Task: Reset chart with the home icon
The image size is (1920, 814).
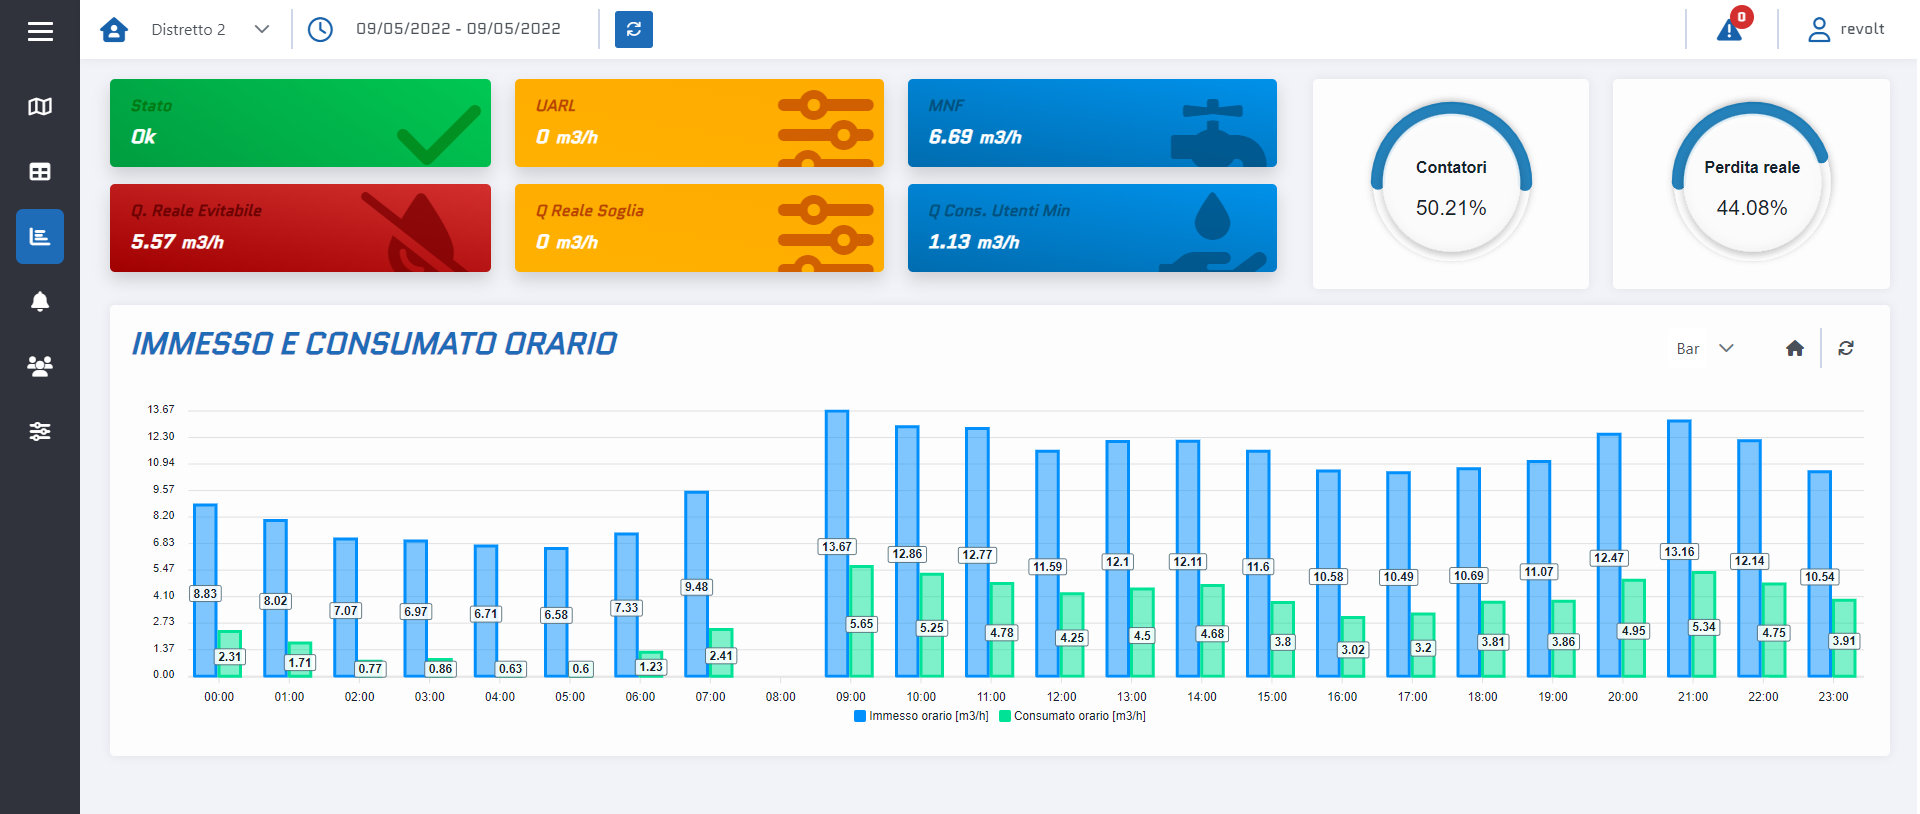Action: [1795, 348]
